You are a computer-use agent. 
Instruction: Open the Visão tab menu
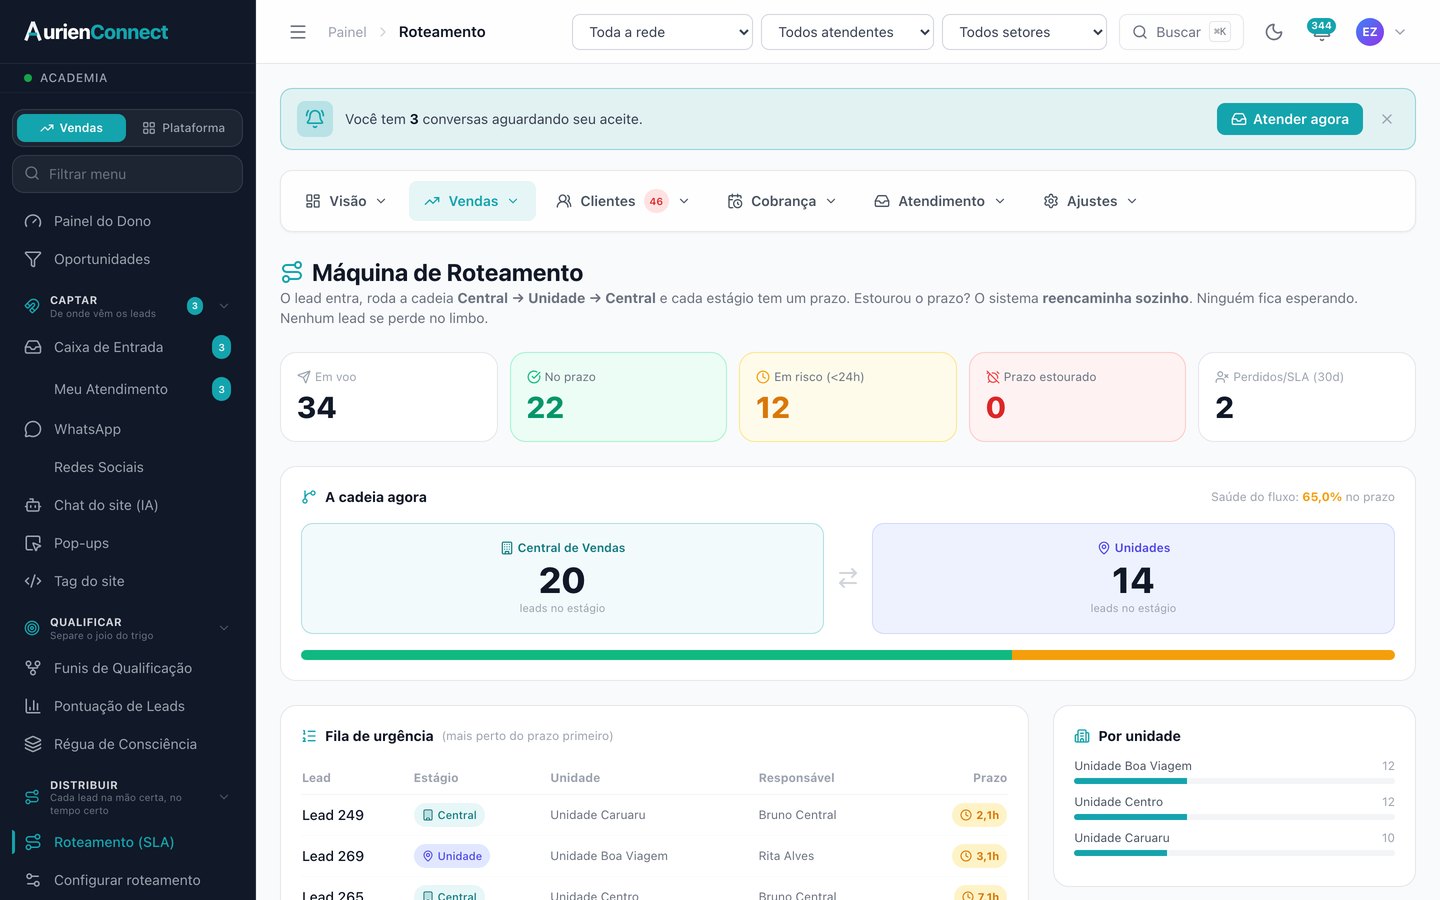tap(346, 201)
